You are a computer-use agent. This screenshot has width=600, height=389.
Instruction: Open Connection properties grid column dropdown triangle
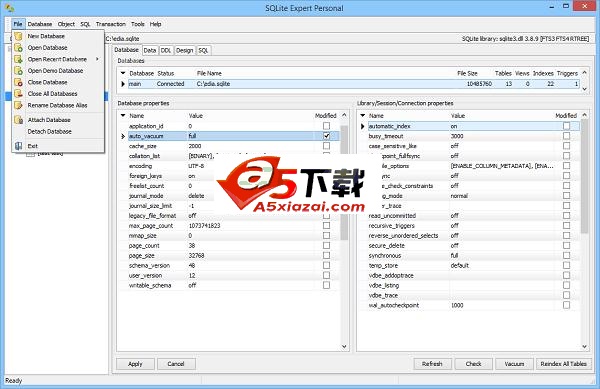click(363, 115)
